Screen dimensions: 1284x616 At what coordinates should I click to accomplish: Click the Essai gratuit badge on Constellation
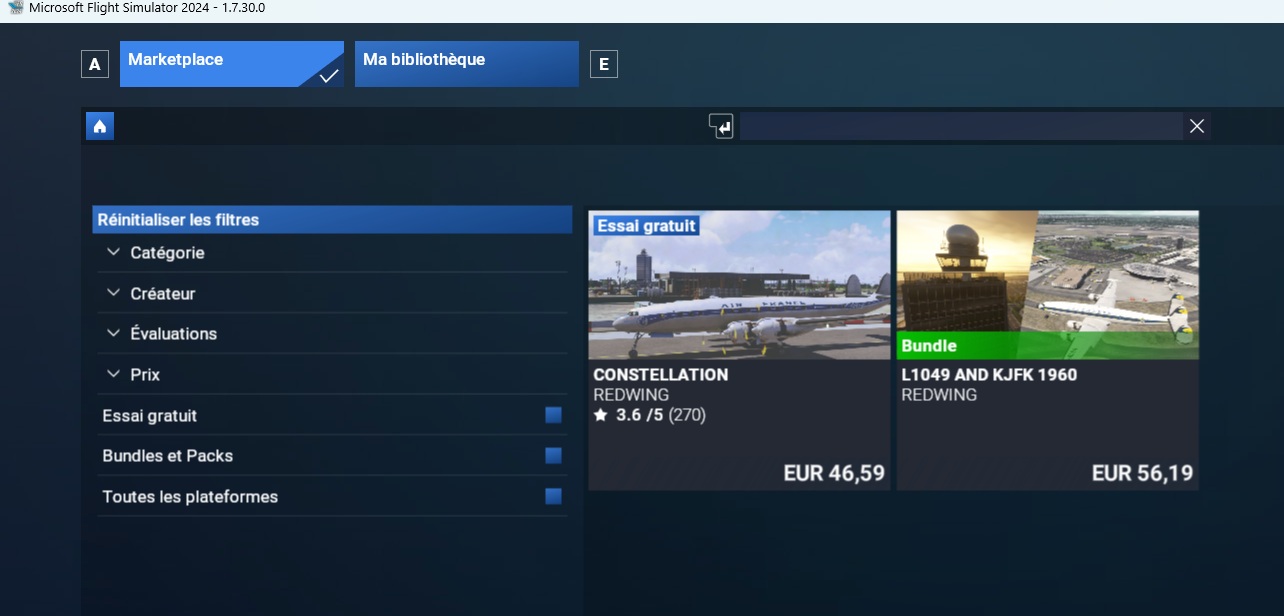(646, 226)
